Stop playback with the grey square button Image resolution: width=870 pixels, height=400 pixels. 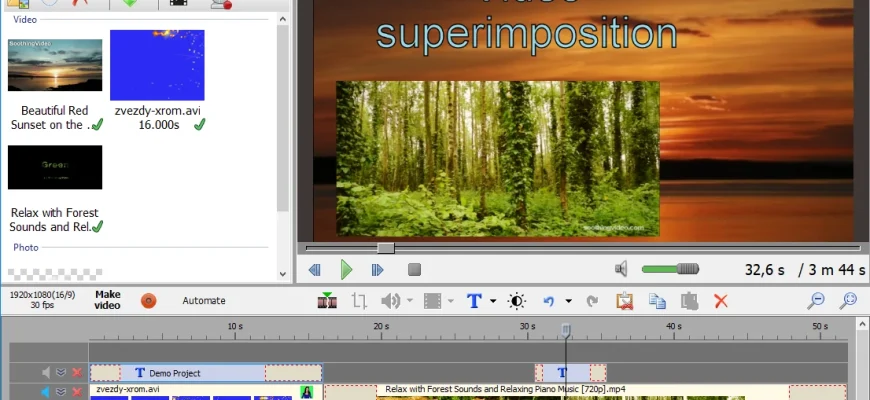tap(414, 270)
